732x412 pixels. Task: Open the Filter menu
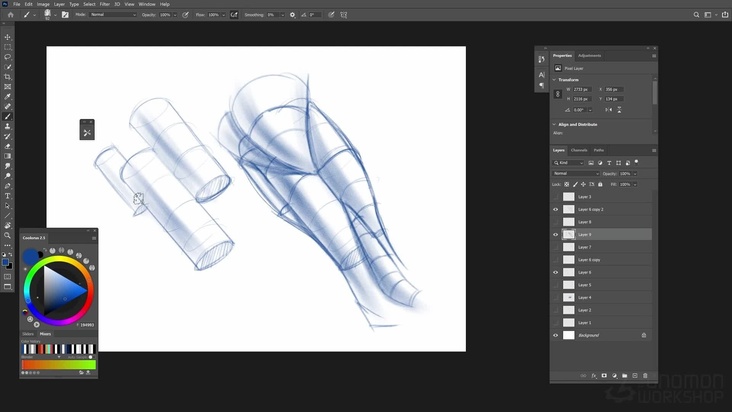(104, 4)
